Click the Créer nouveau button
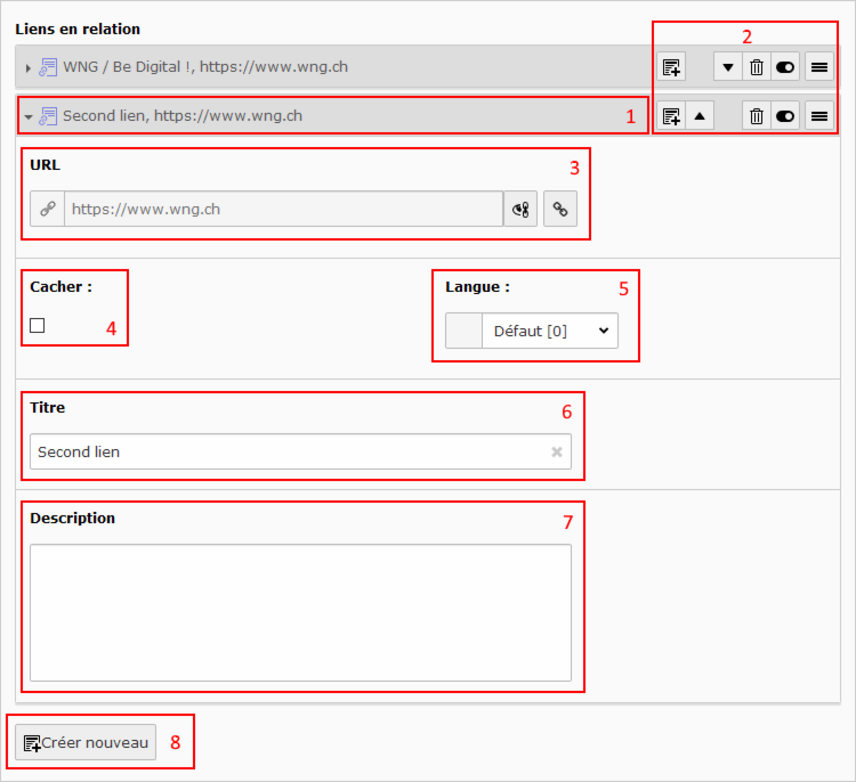The height and width of the screenshot is (782, 856). point(86,742)
